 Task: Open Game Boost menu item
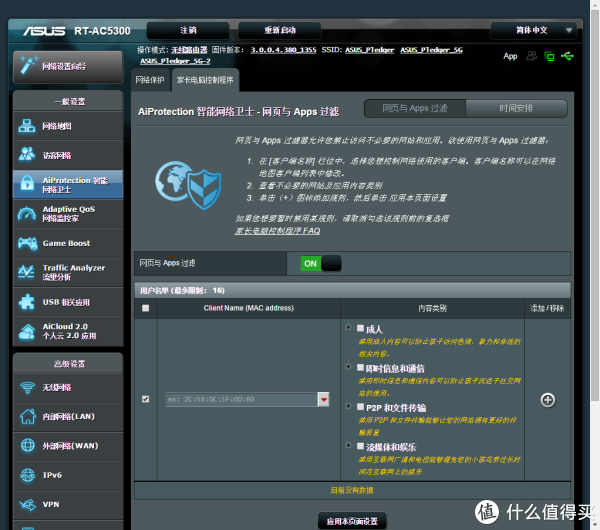(68, 243)
